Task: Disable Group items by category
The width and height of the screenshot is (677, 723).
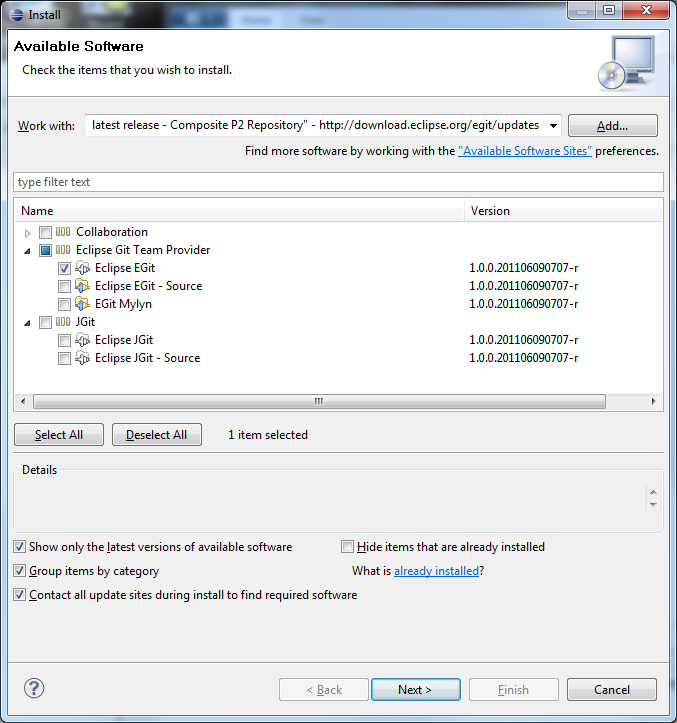Action: 19,571
